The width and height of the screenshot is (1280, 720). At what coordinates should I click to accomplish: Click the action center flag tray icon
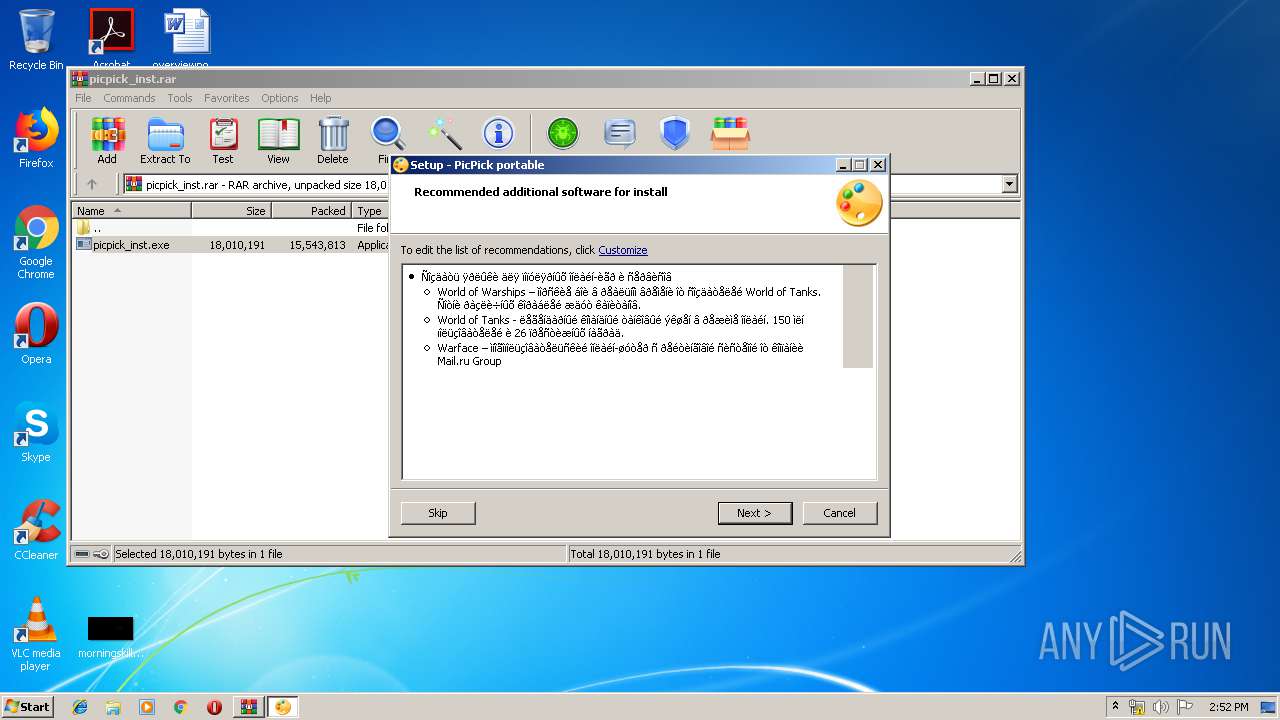tap(1182, 707)
